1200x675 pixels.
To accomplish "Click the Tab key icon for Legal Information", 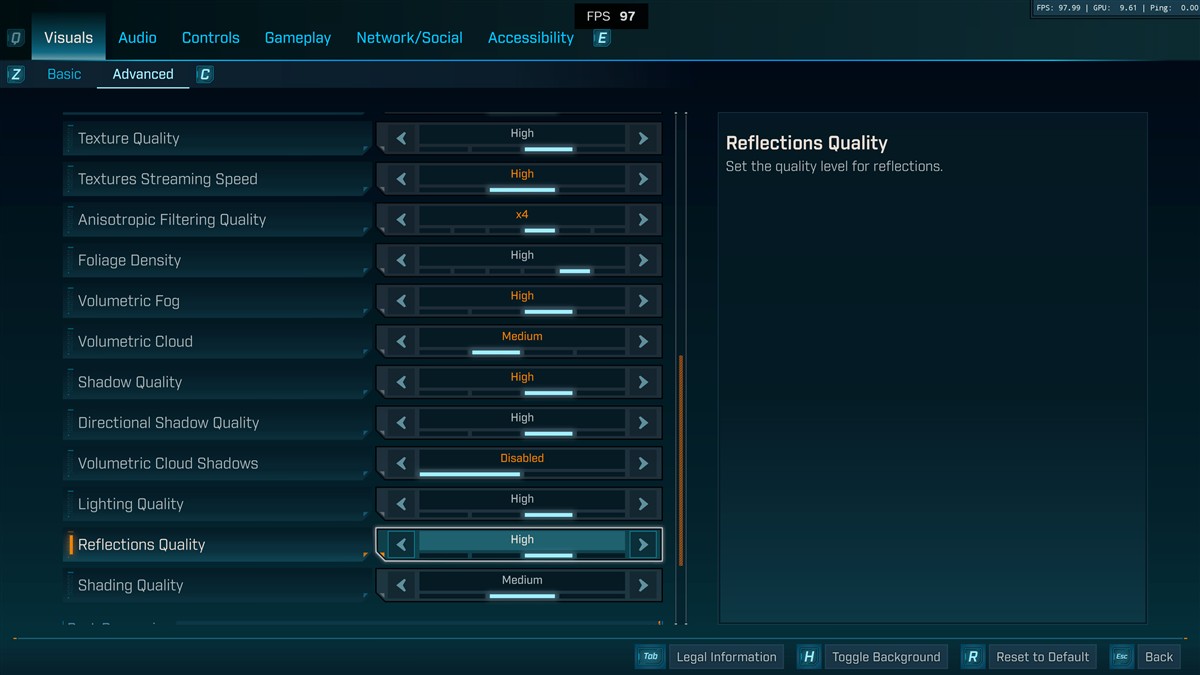I will (650, 657).
